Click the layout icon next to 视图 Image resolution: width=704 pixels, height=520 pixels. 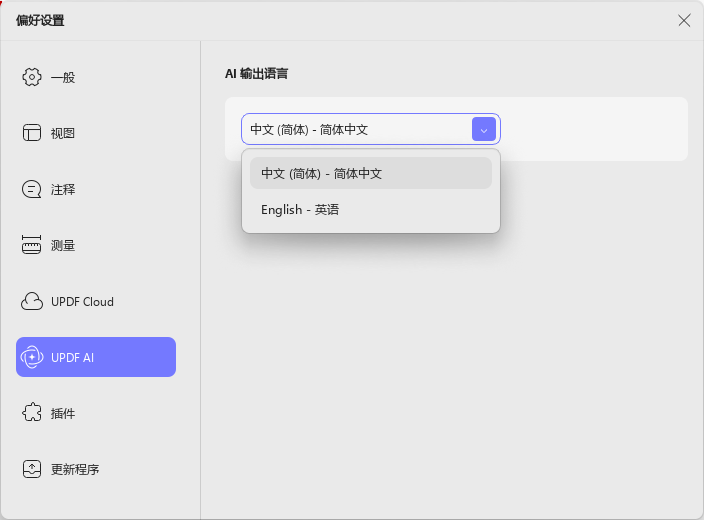(x=31, y=133)
